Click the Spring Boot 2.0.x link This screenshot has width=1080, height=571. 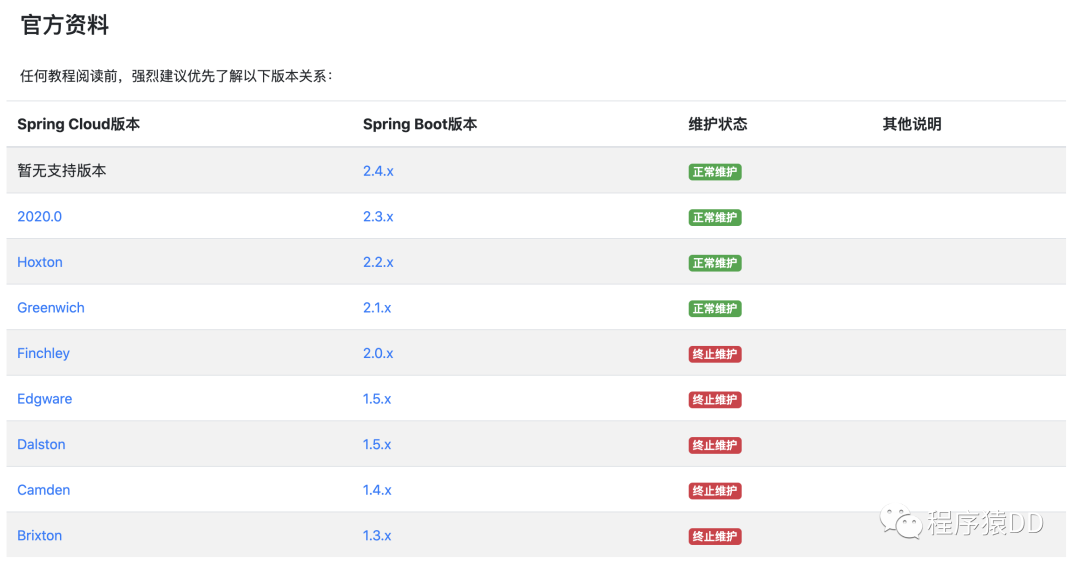[378, 353]
